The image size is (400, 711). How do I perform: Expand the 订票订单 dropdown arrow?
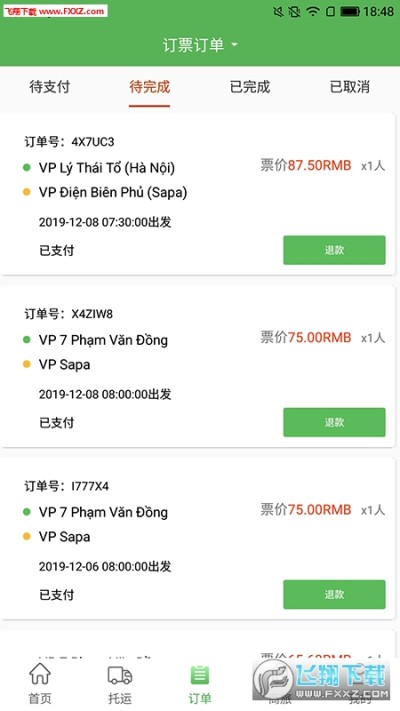point(234,44)
